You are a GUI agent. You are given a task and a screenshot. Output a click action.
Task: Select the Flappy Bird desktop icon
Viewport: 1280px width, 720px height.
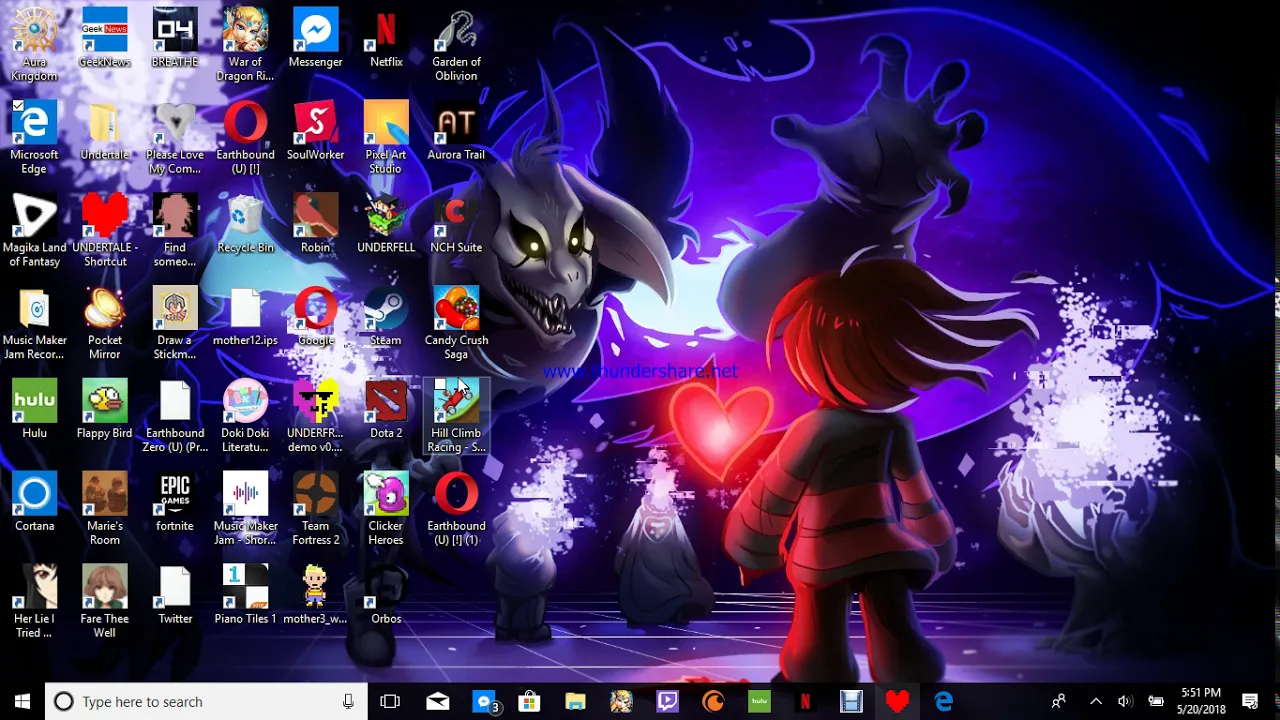[x=104, y=410]
